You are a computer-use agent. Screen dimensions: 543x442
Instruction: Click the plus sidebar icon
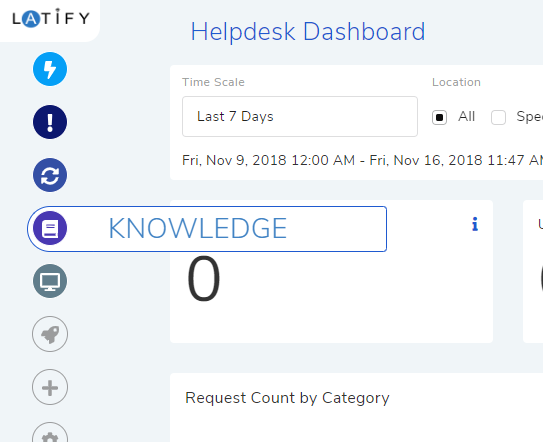coord(50,387)
